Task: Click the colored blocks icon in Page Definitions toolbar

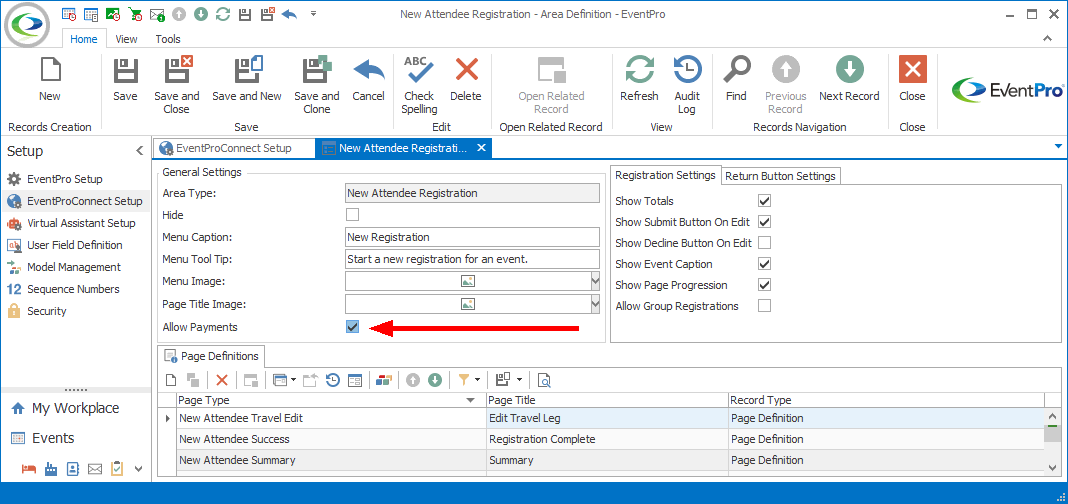Action: click(383, 380)
